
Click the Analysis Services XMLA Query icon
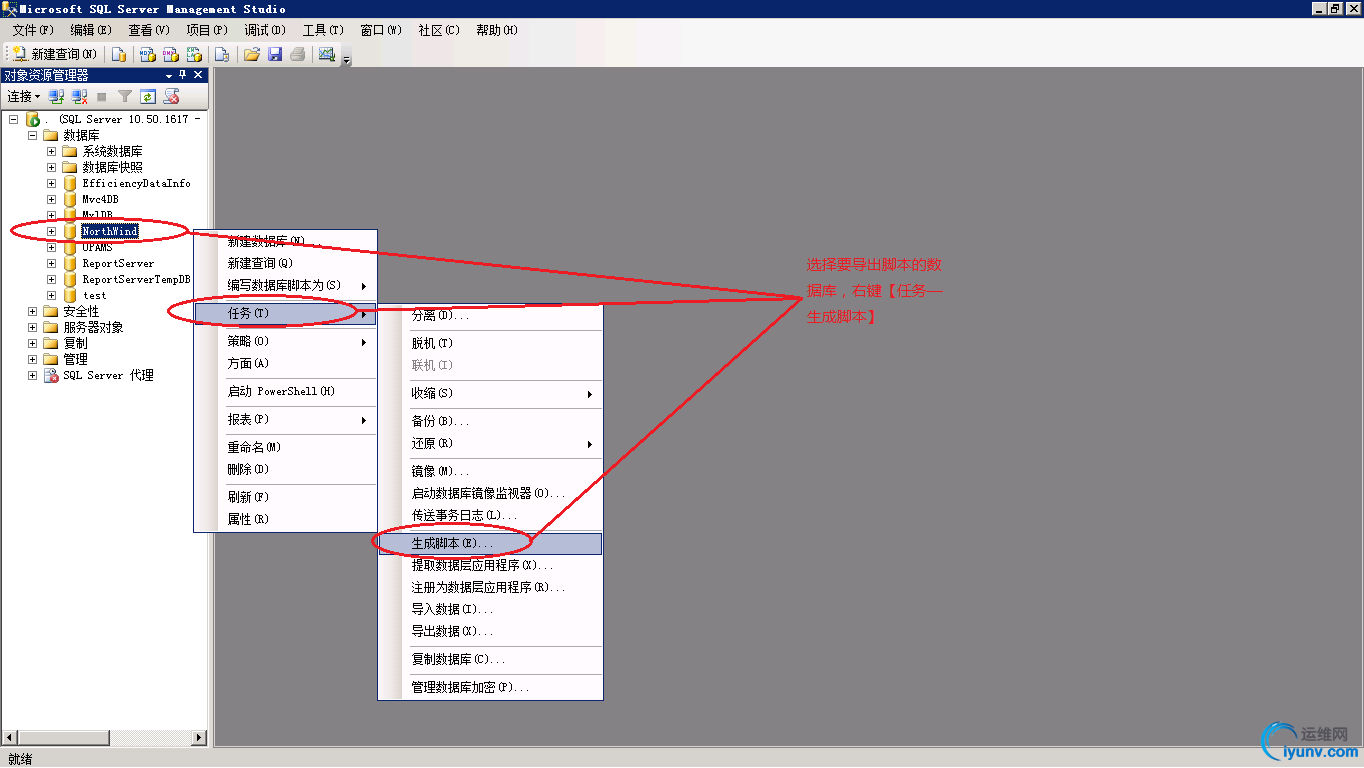[195, 54]
